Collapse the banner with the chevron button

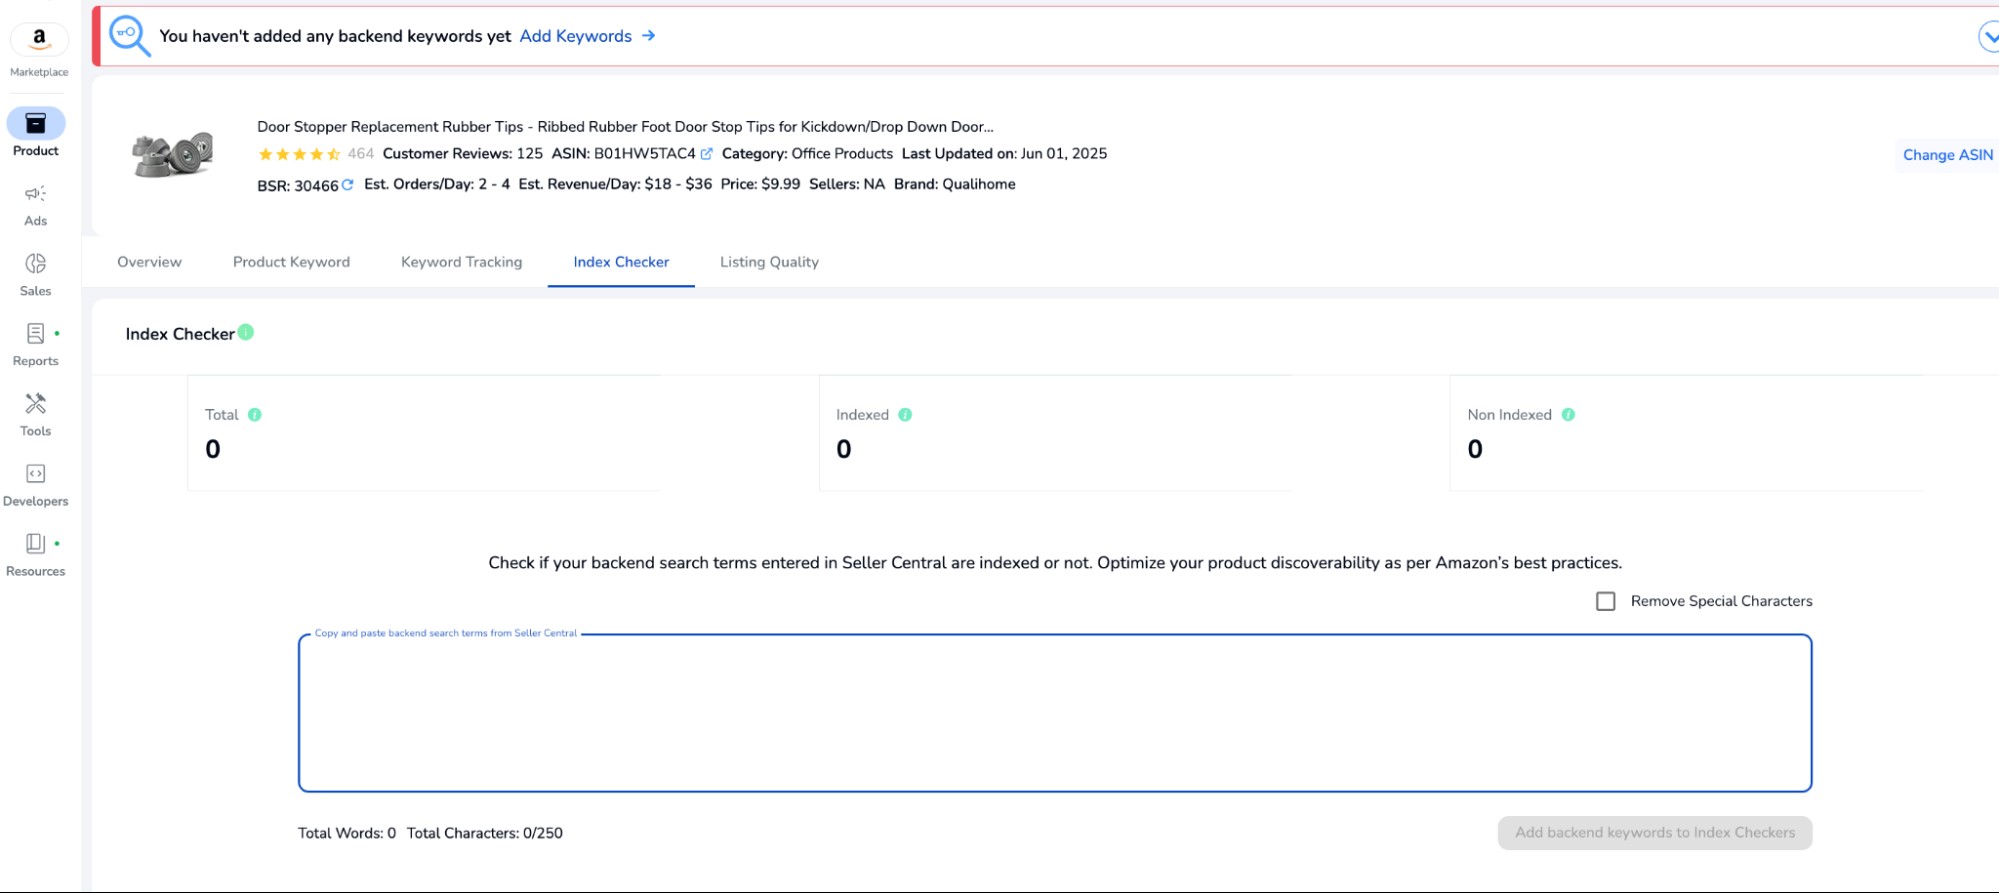pos(1988,37)
